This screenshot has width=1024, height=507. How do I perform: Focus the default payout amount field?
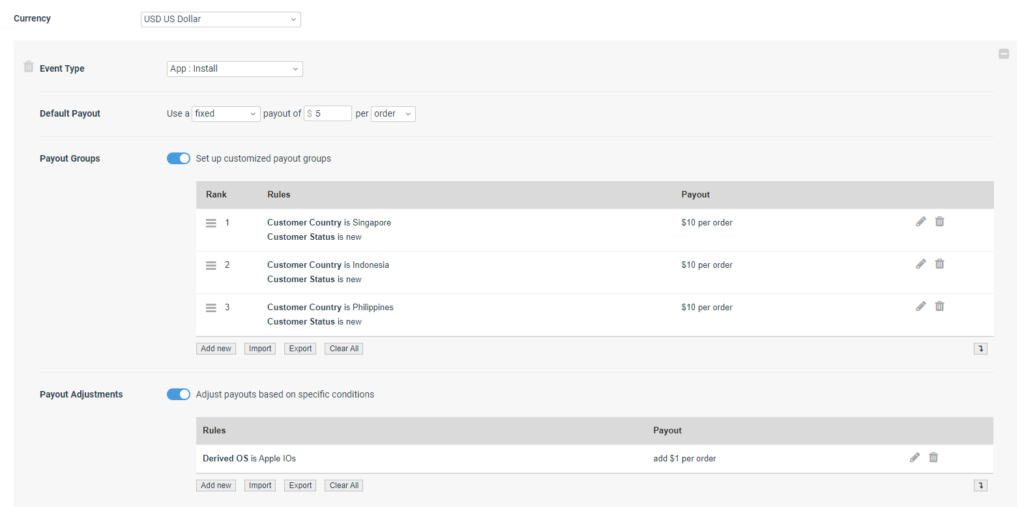click(x=328, y=114)
